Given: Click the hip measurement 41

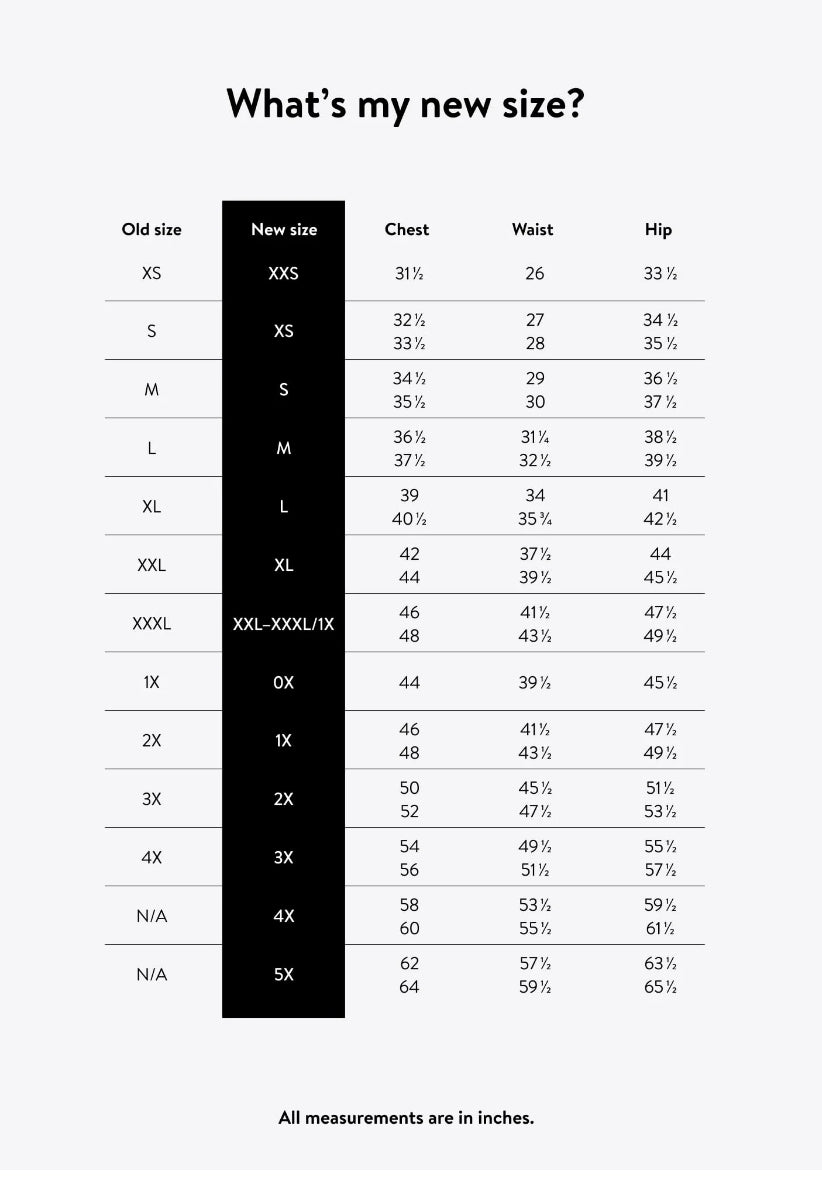Looking at the screenshot, I should (660, 495).
